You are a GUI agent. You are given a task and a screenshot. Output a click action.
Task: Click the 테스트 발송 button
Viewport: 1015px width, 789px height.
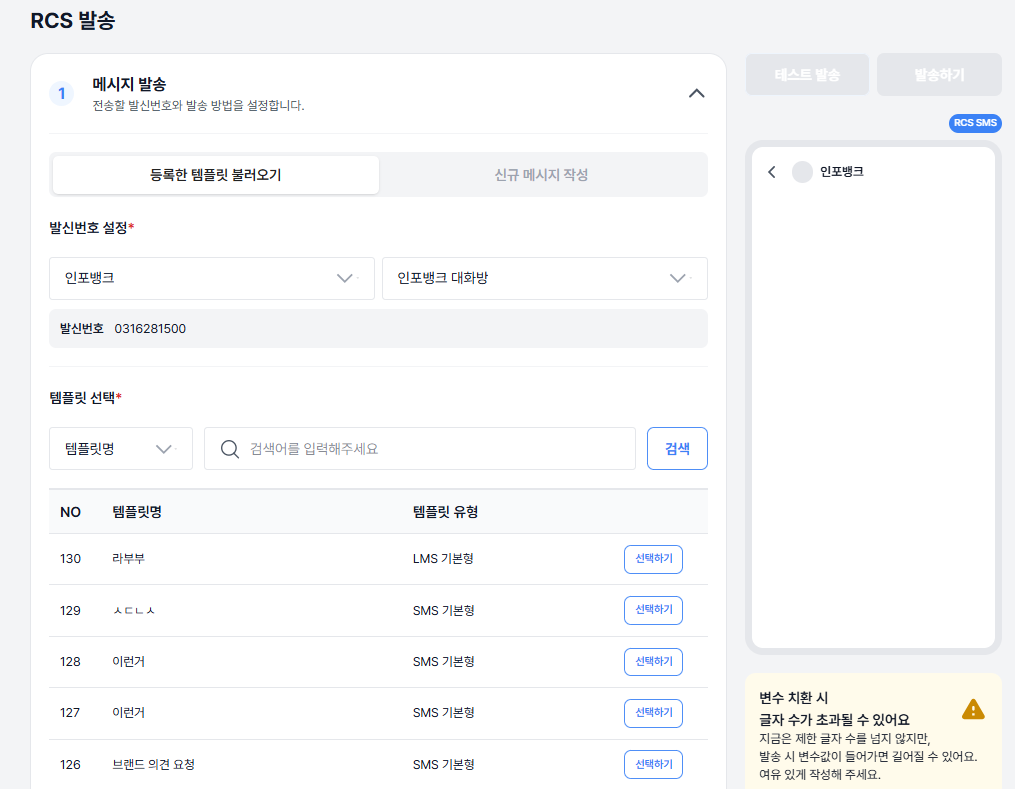click(x=806, y=75)
